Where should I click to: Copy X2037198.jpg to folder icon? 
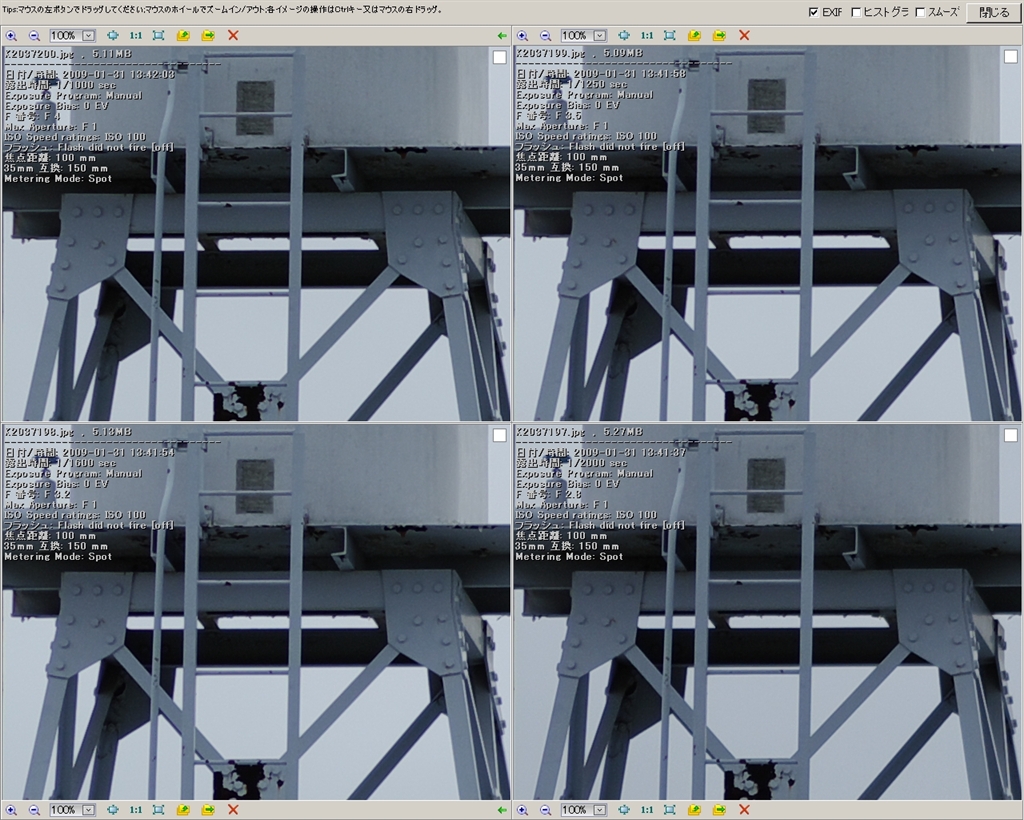[x=183, y=810]
